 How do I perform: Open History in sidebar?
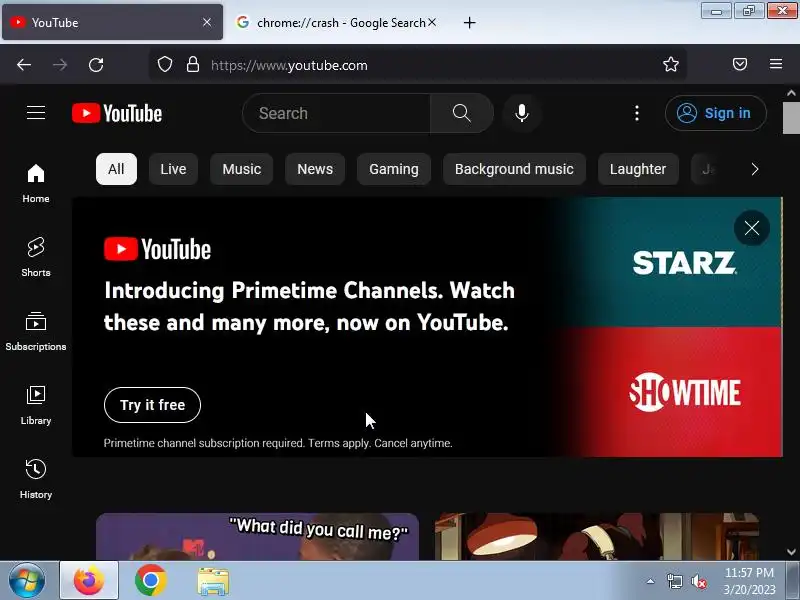[x=36, y=479]
